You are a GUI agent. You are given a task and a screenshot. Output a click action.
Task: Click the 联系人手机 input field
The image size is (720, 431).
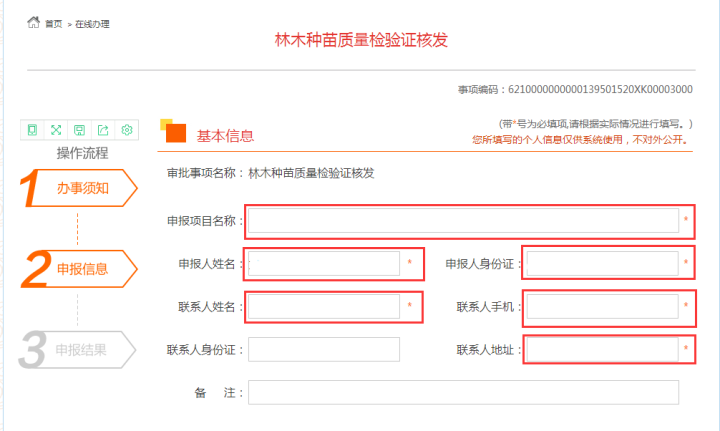coord(602,306)
